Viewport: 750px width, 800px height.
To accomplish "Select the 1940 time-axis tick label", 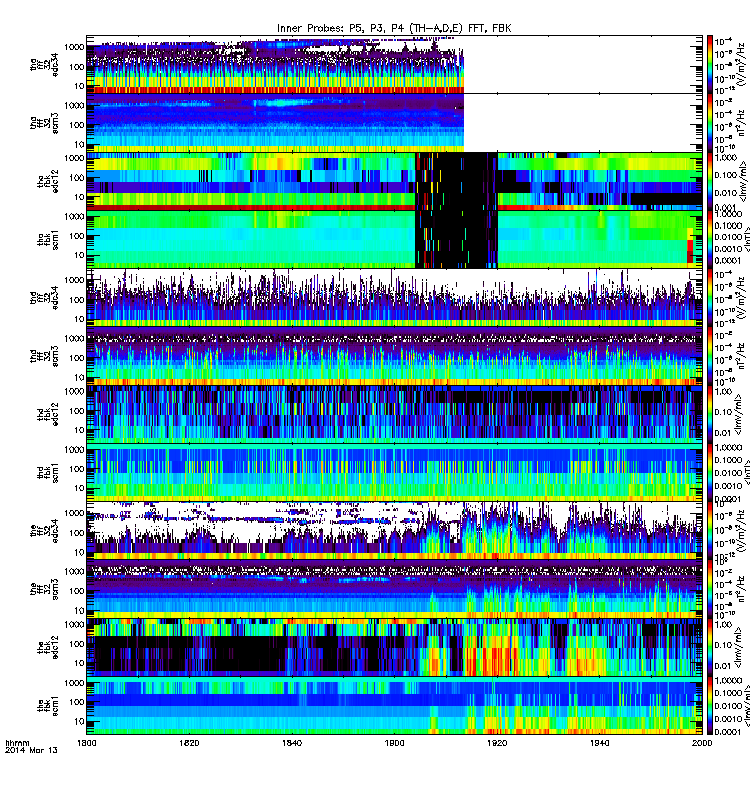I will 599,743.
